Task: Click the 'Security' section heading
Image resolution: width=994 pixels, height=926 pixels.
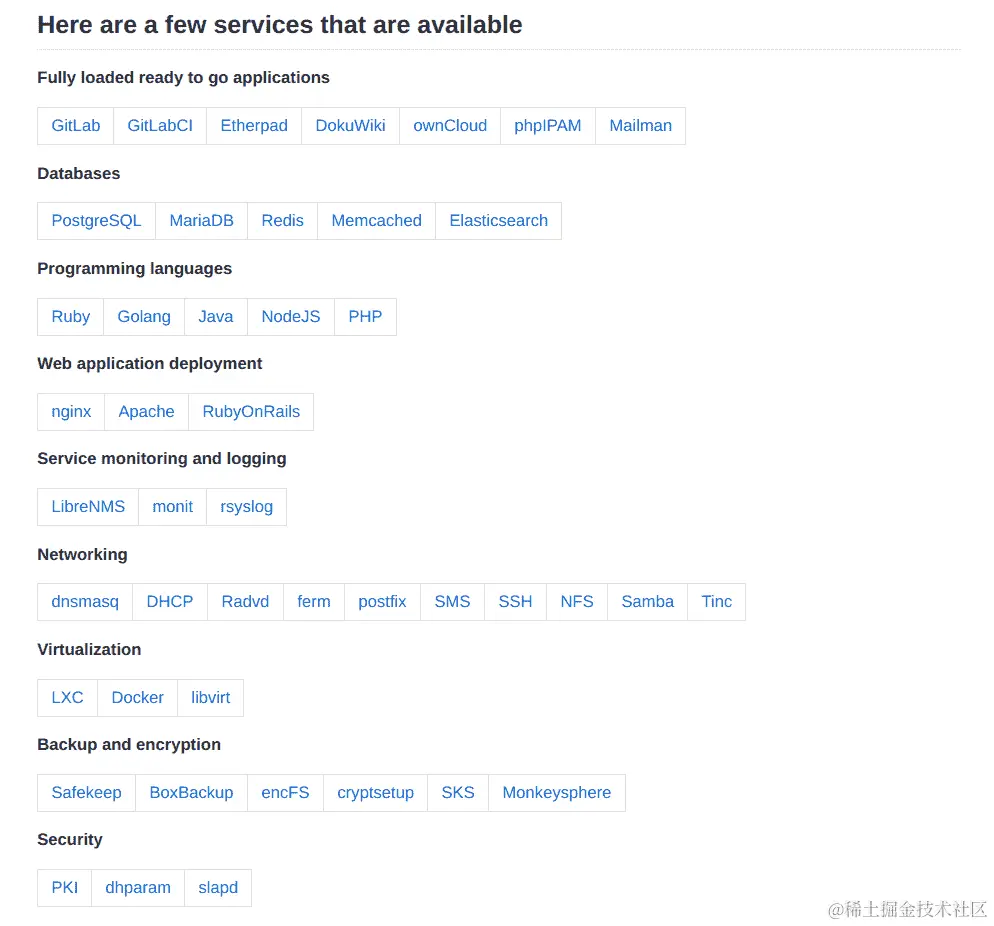Action: point(70,840)
